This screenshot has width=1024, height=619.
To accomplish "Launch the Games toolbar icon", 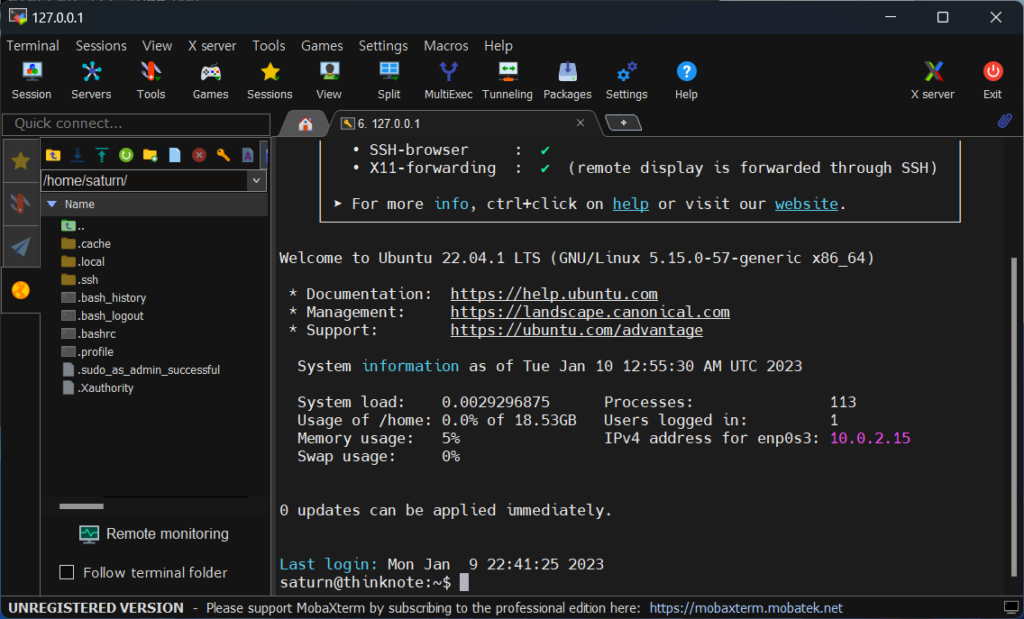I will 210,80.
